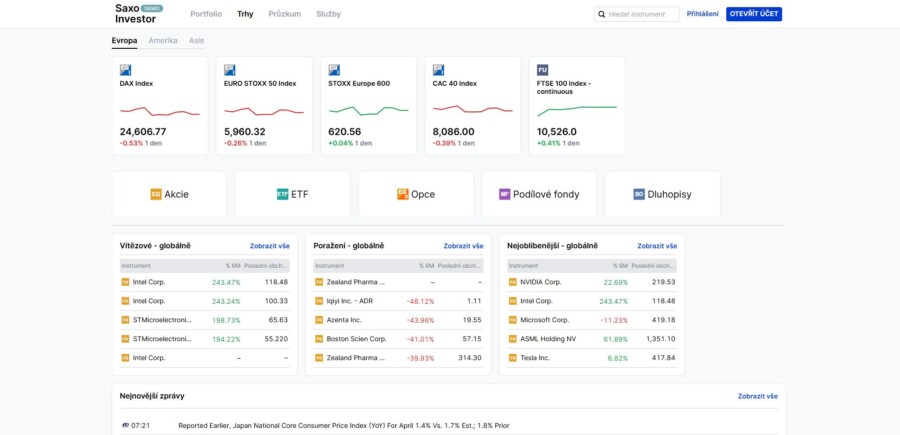The width and height of the screenshot is (900, 435).
Task: Open the Japan Core Consumer Price Index headline
Action: click(344, 426)
